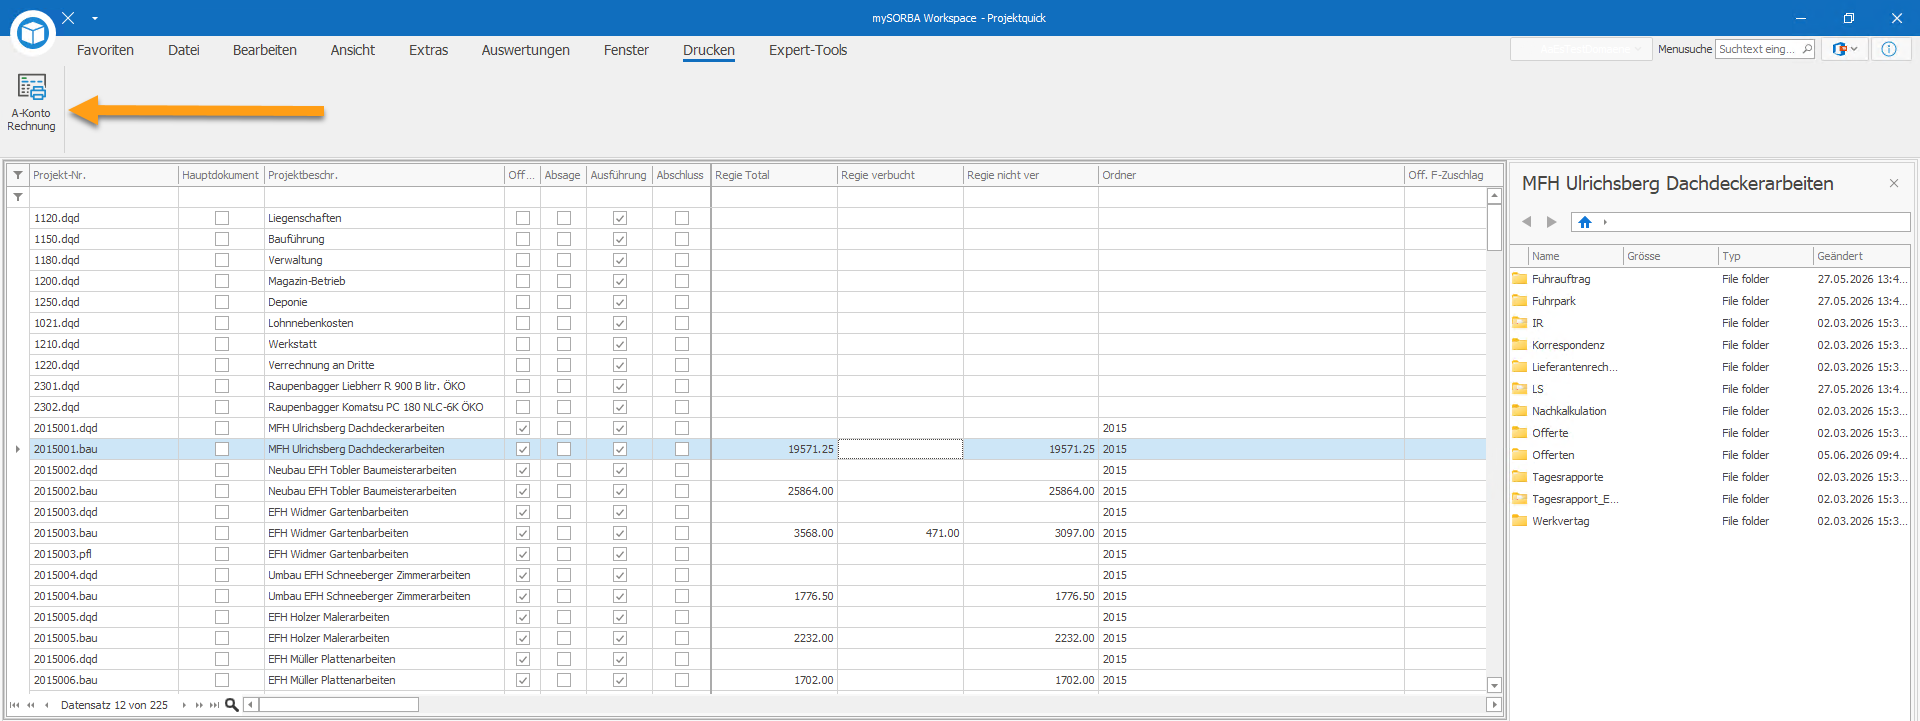Open the domain selector dropdown left of Menusuche

tap(1581, 49)
